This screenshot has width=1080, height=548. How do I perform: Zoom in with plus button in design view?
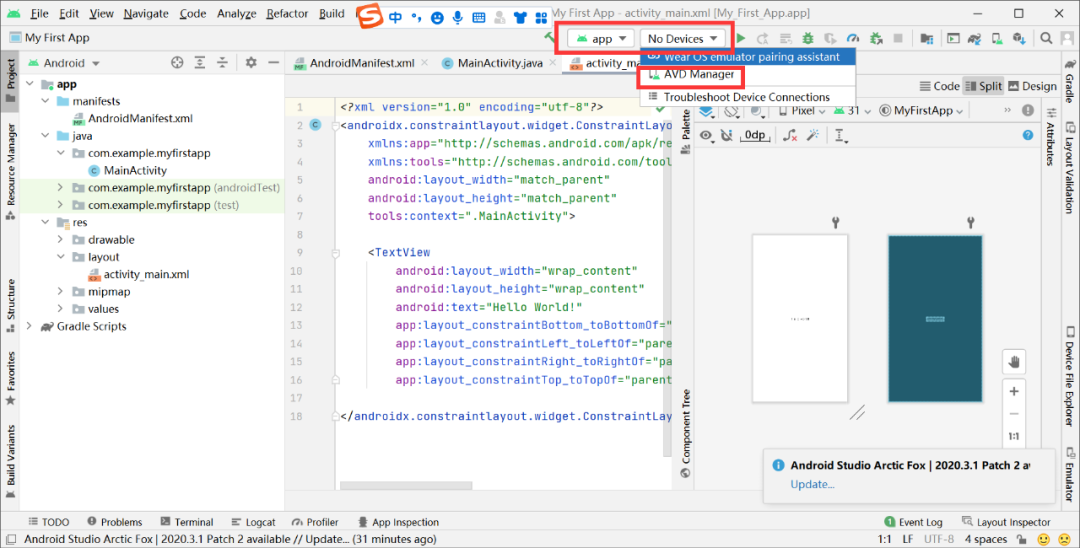(x=1014, y=391)
